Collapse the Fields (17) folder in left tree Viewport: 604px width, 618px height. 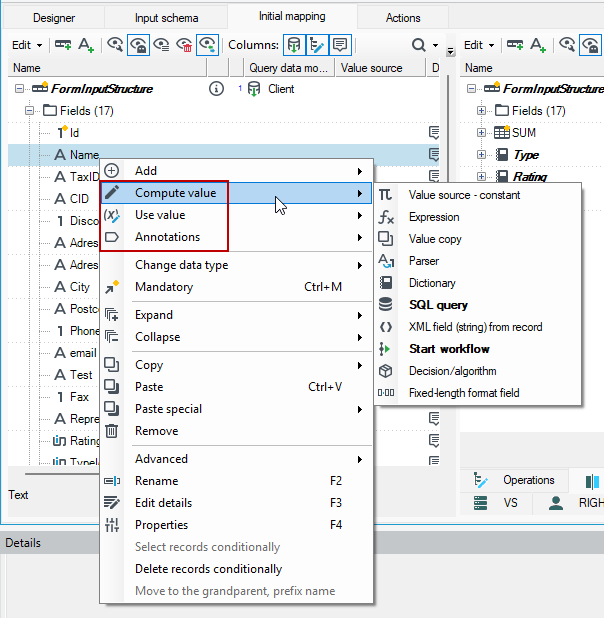(29, 111)
